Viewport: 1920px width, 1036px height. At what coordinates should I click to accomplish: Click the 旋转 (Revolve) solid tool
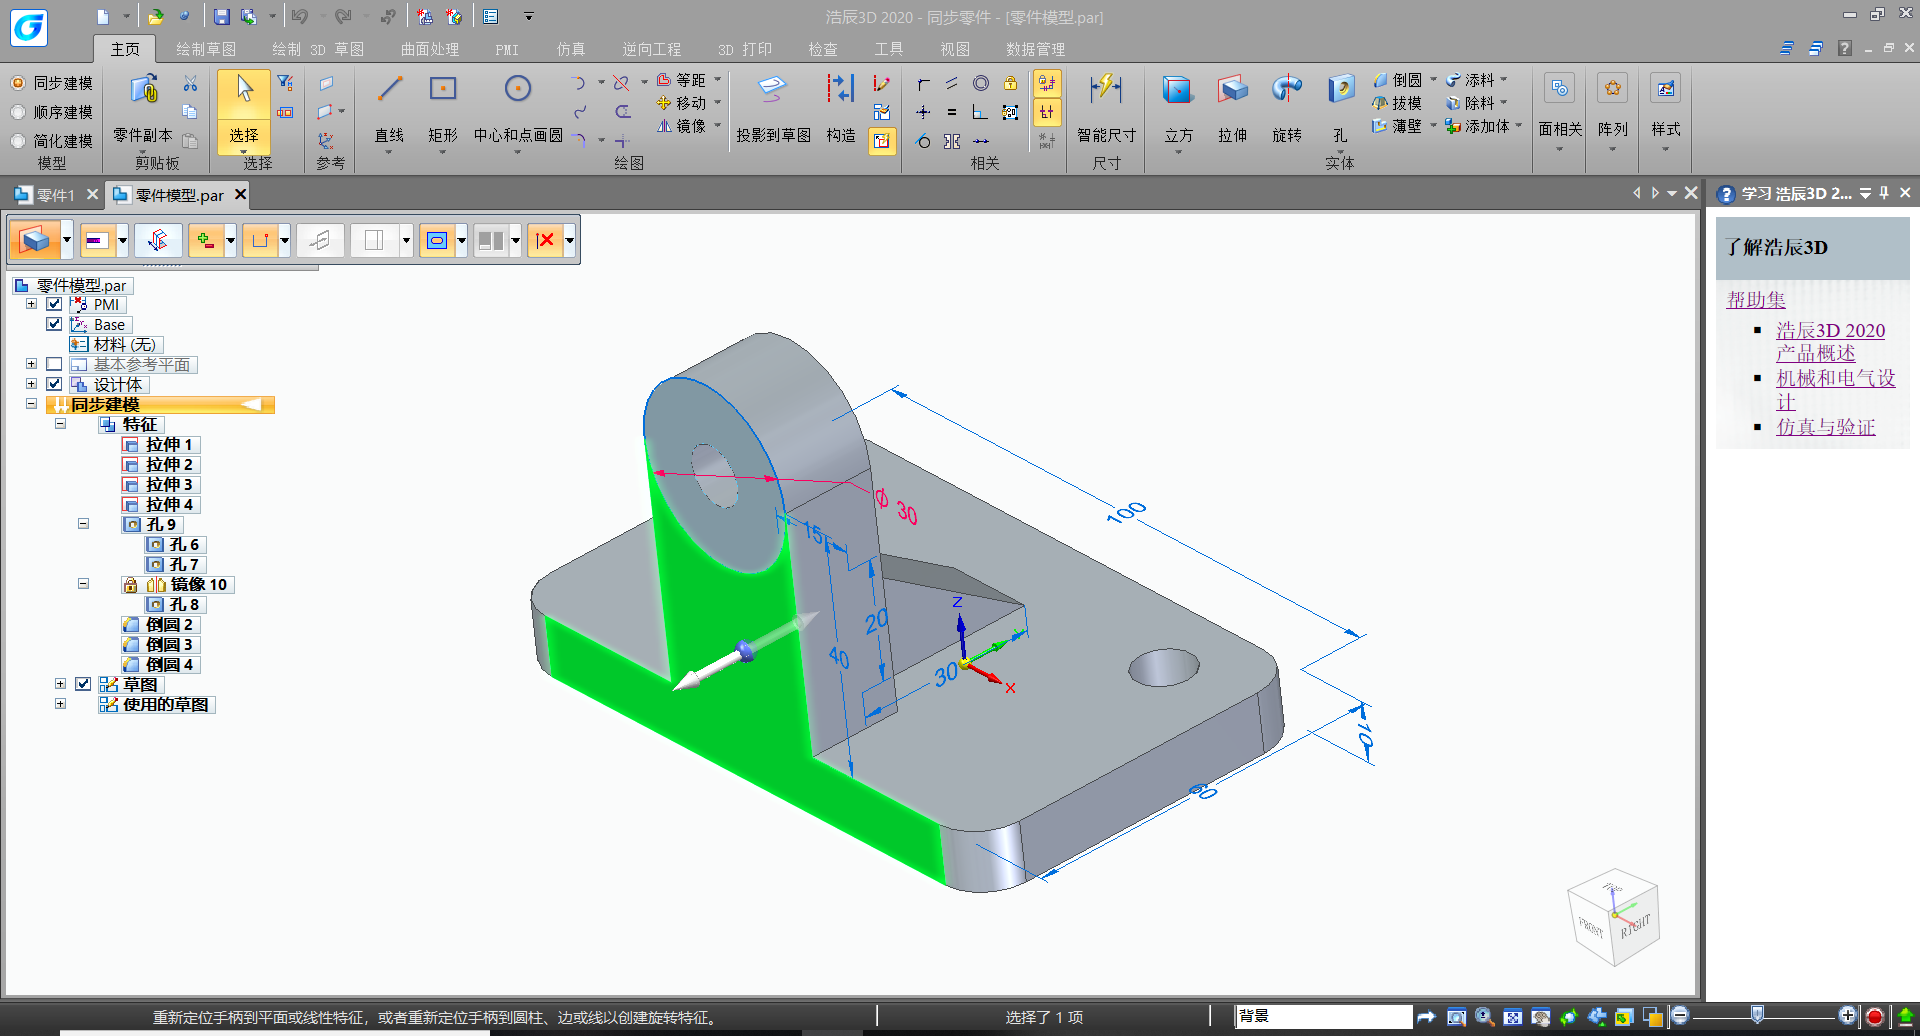point(1286,90)
